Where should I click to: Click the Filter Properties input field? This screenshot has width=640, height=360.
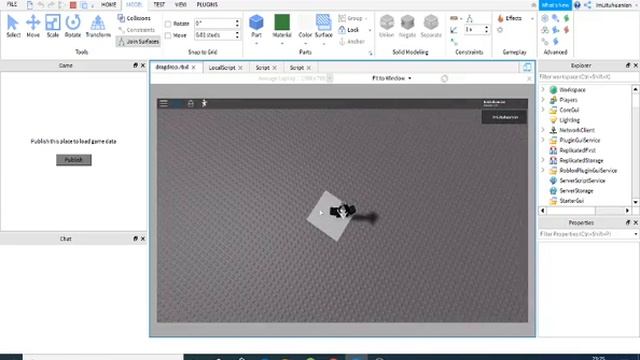tap(585, 234)
